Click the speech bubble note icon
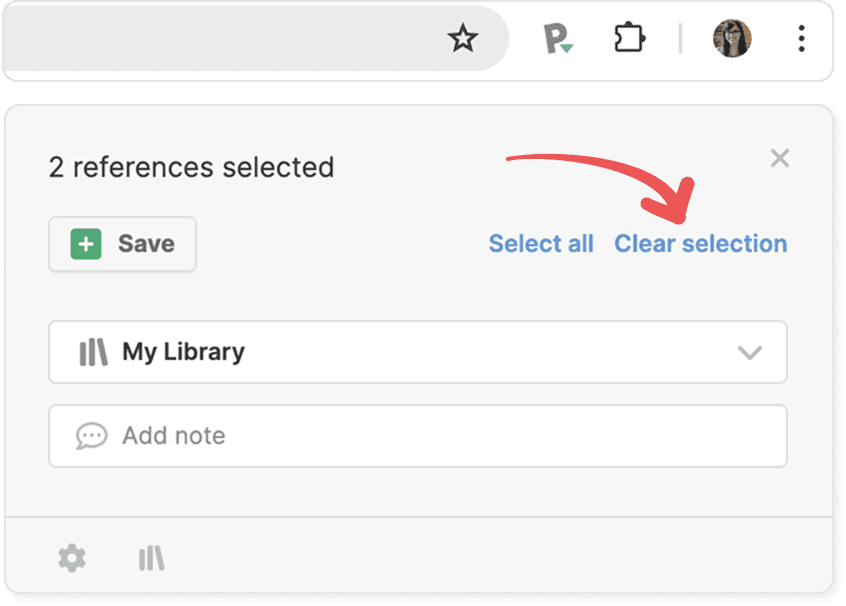846x606 pixels. click(x=92, y=436)
